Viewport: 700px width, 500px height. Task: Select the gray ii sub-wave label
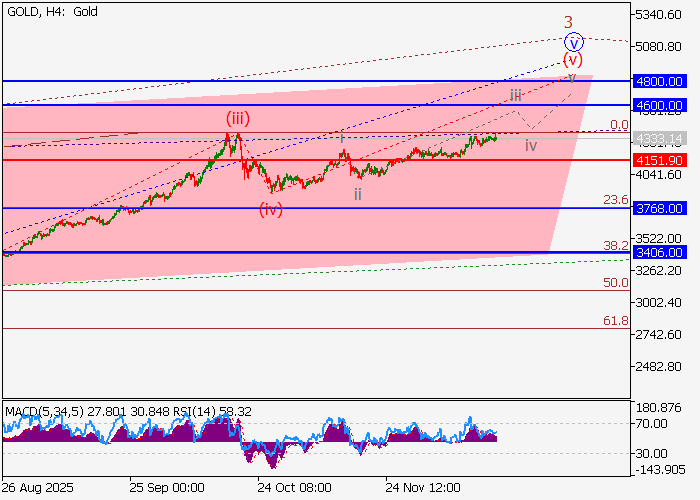[357, 193]
